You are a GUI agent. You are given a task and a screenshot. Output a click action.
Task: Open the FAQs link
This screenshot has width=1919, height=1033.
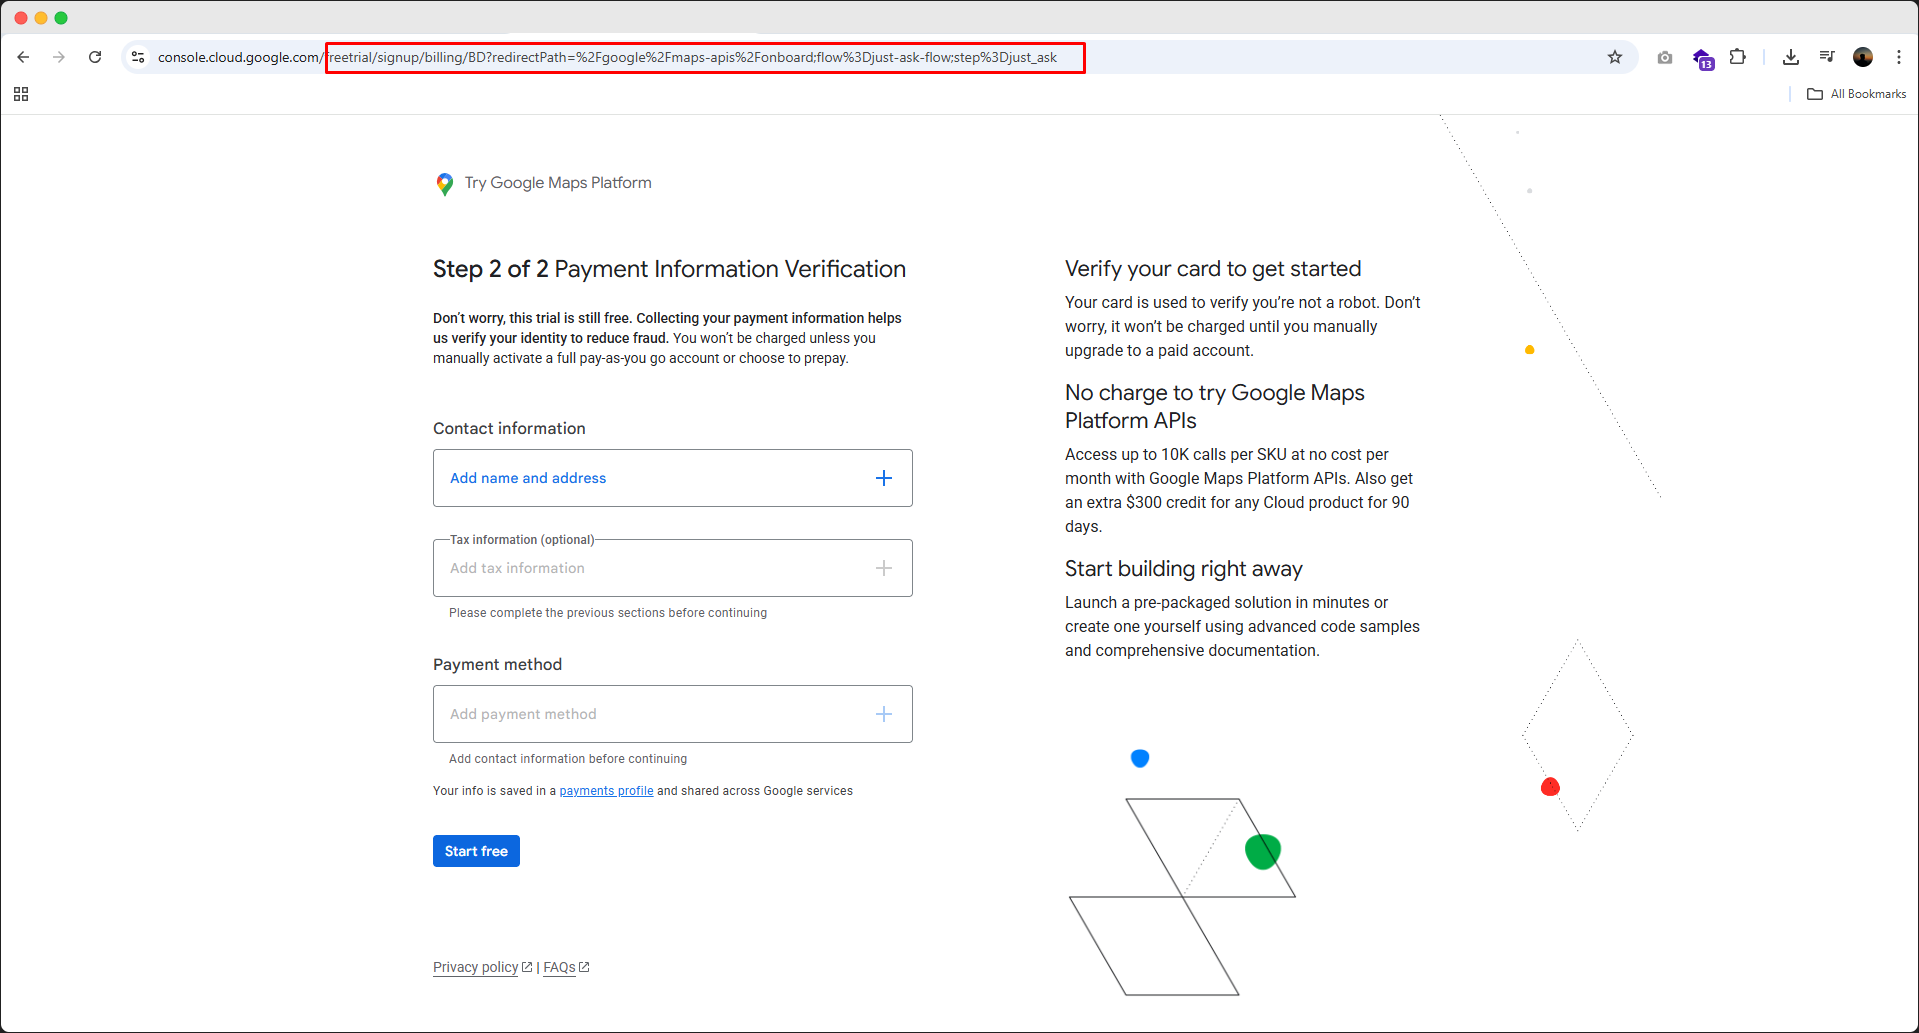point(559,967)
